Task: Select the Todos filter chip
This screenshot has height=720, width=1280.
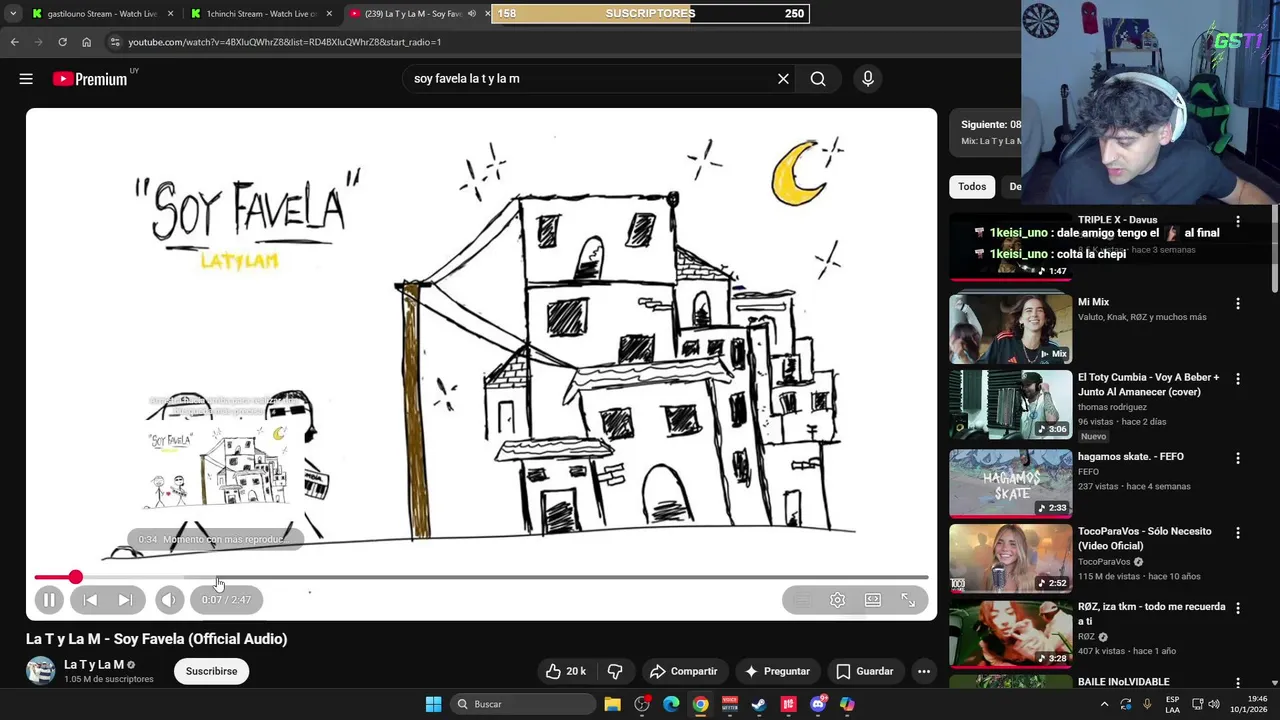Action: tap(972, 187)
